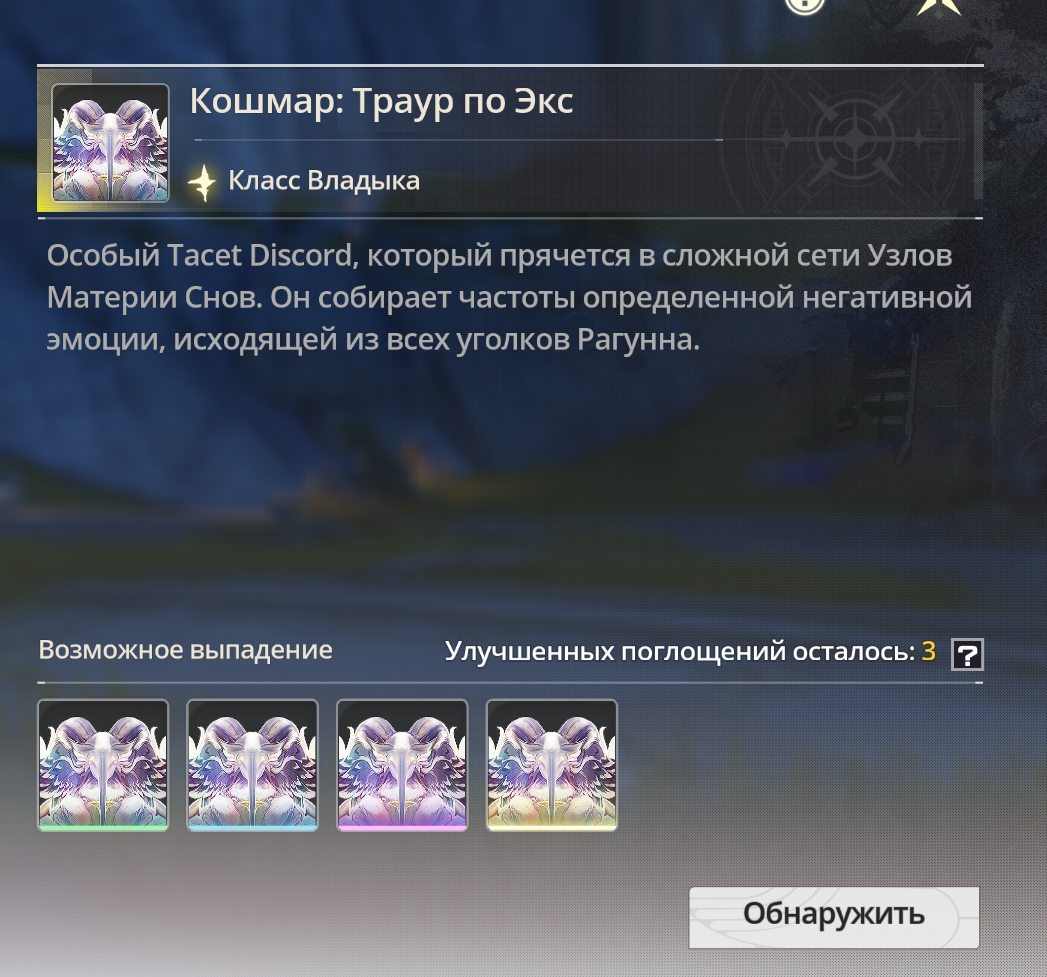Select the purple-rarity echo drop
This screenshot has width=1047, height=977.
(x=402, y=765)
